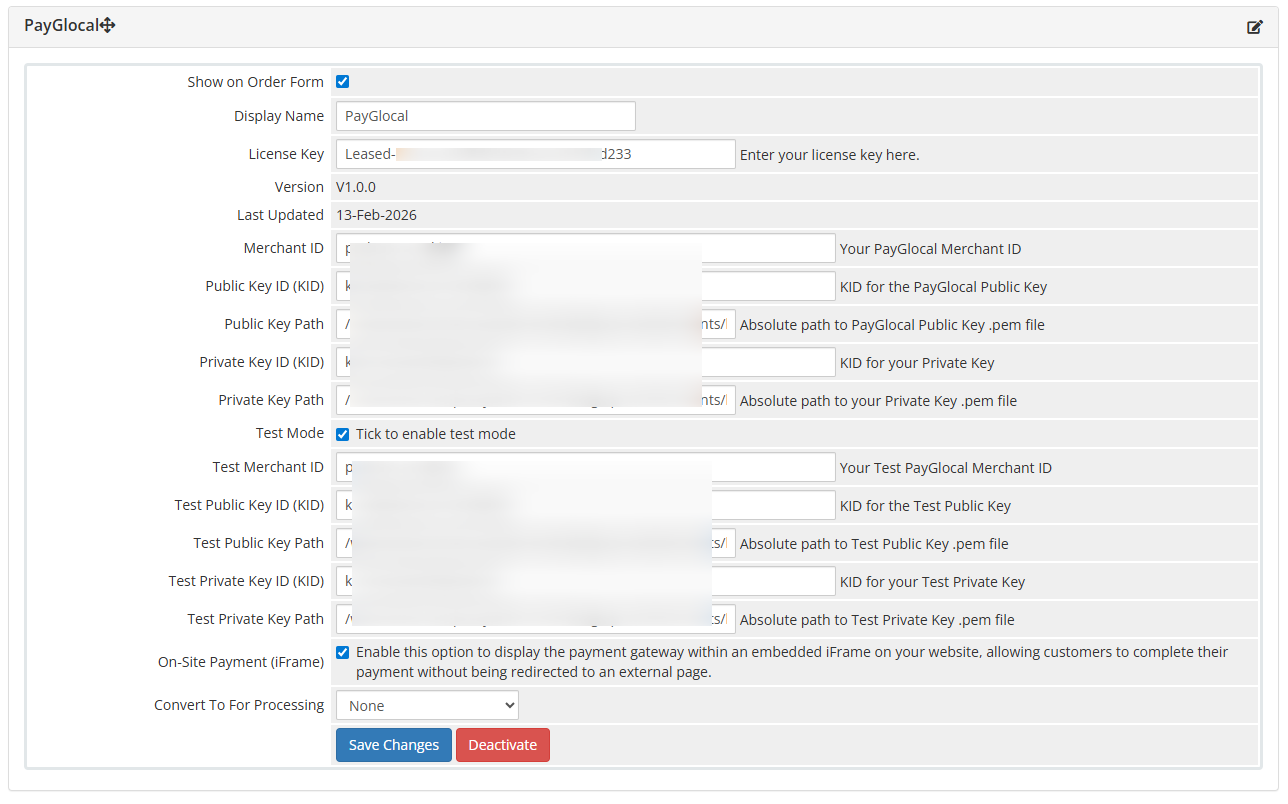Click the red Deactivate button

pyautogui.click(x=502, y=745)
